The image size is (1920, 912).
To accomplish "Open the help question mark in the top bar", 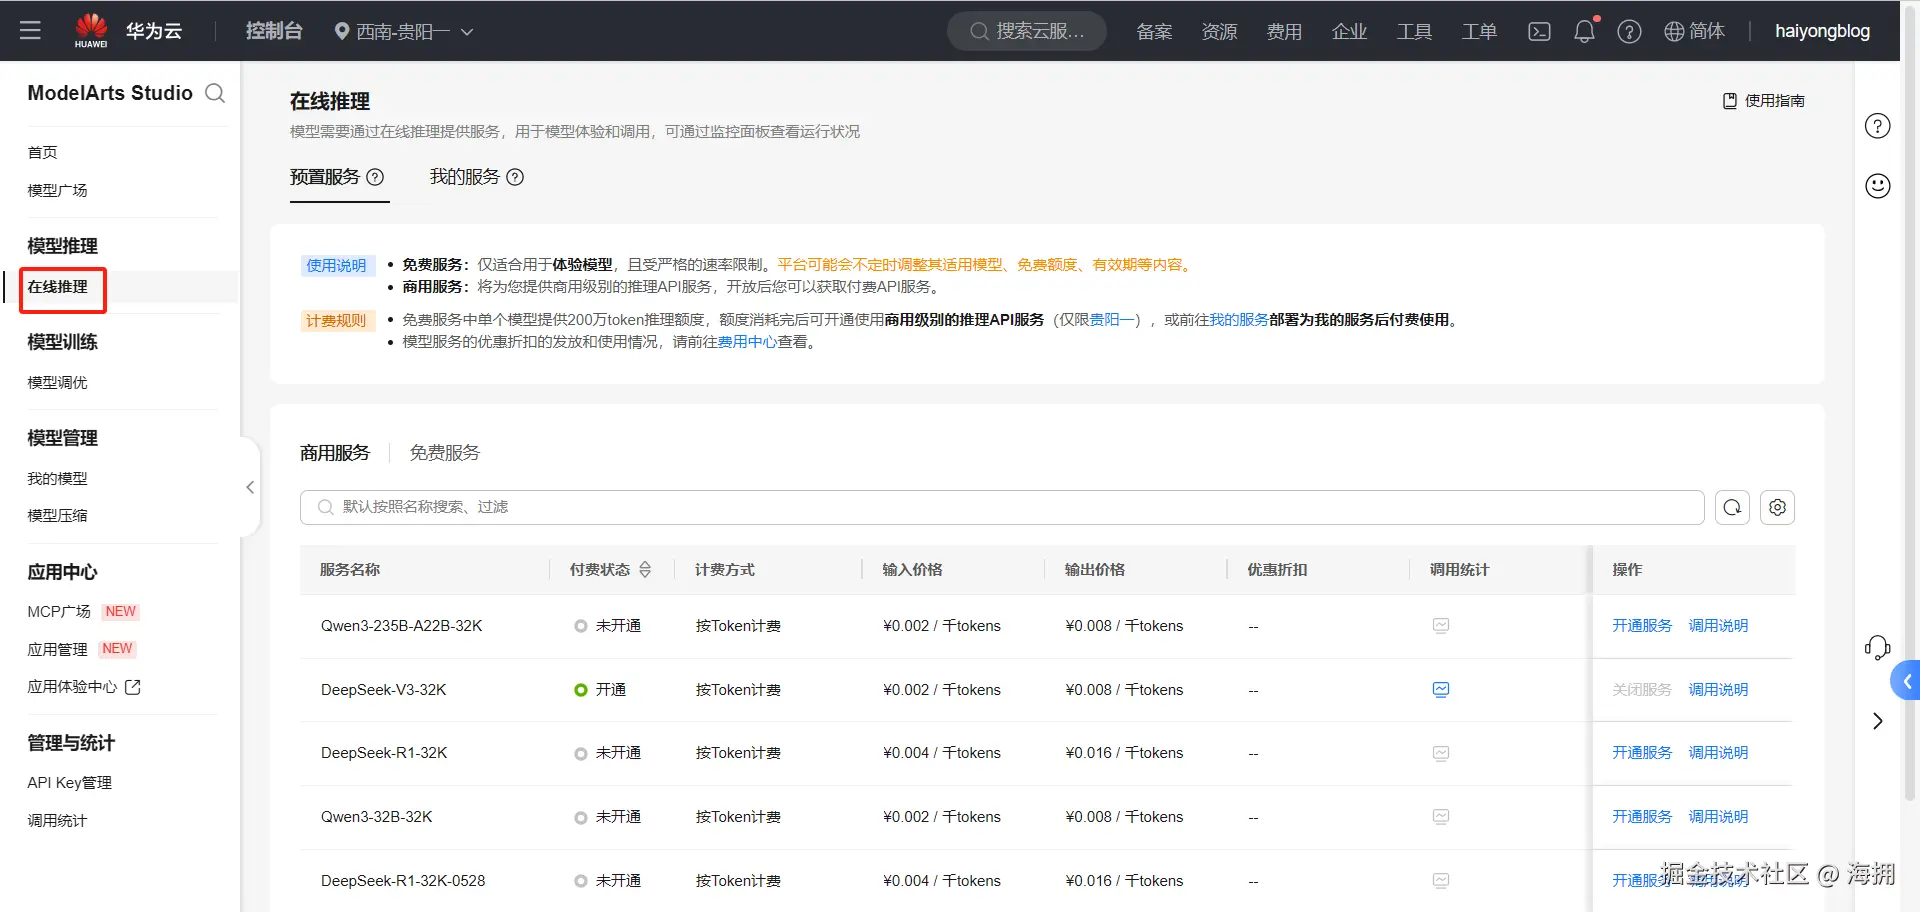I will 1629,31.
